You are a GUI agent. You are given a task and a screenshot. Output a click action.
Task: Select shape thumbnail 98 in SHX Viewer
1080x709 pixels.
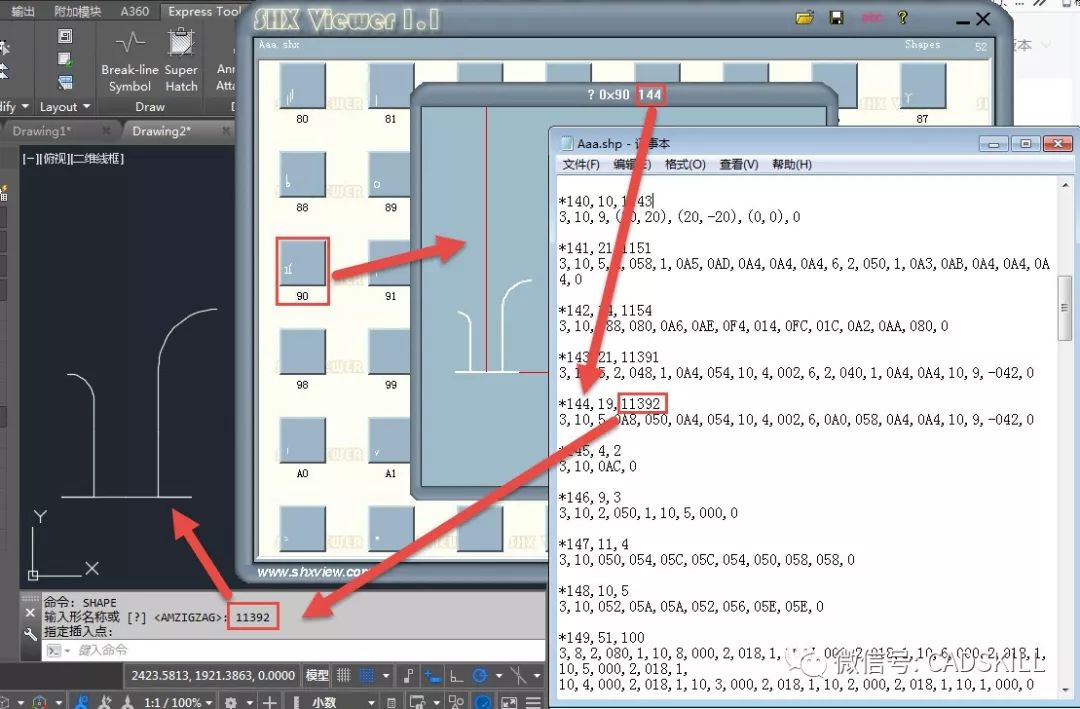click(x=302, y=351)
